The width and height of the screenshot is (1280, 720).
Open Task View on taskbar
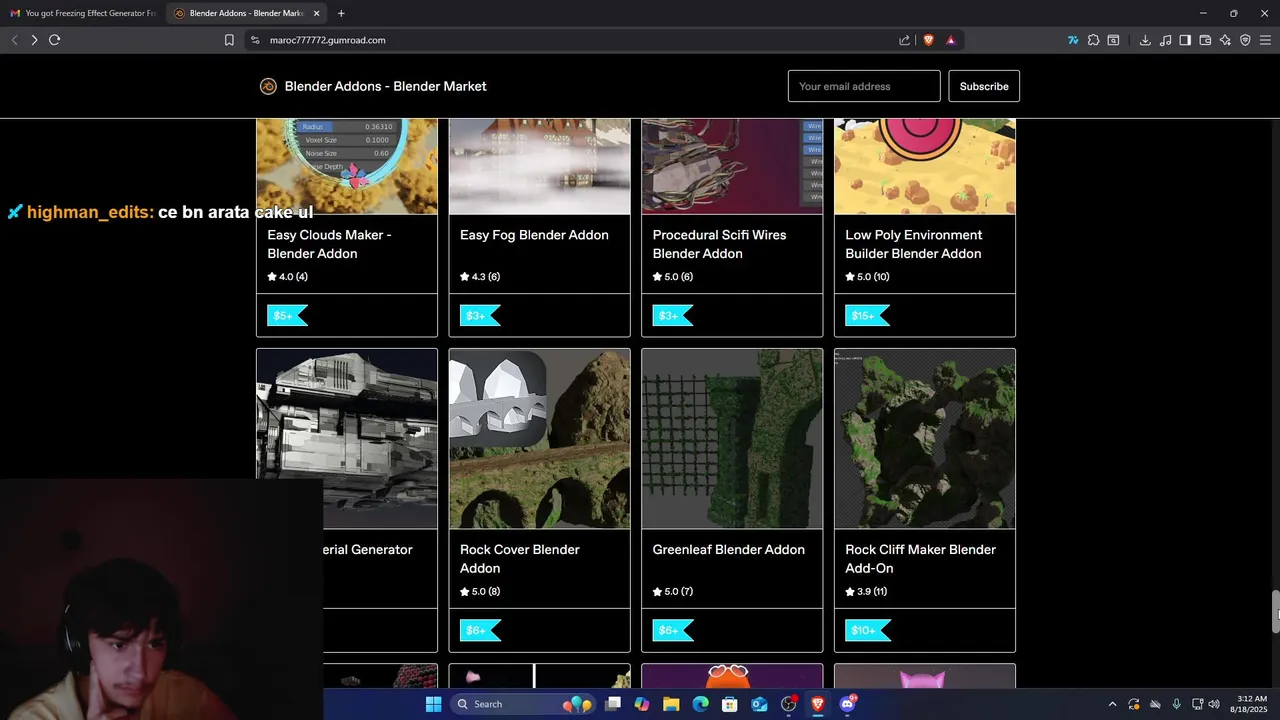(613, 704)
